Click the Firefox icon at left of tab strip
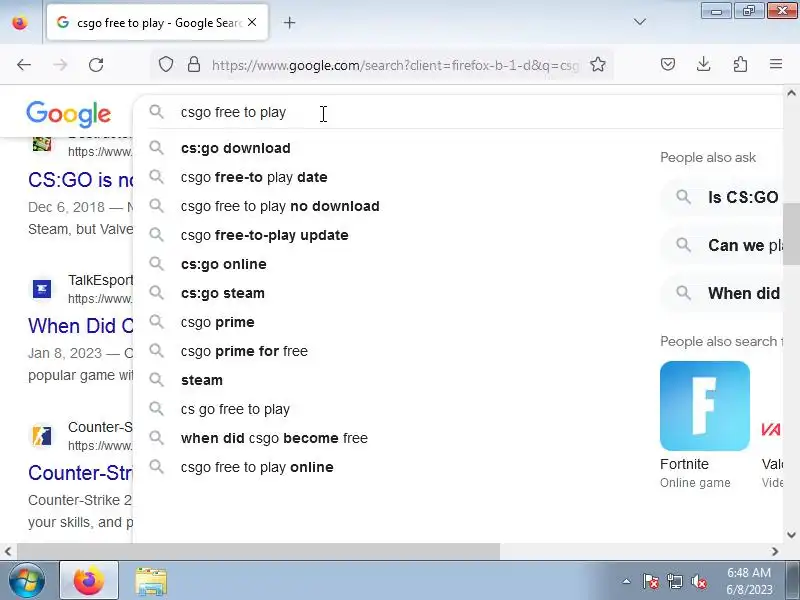The width and height of the screenshot is (800, 600). [x=20, y=22]
